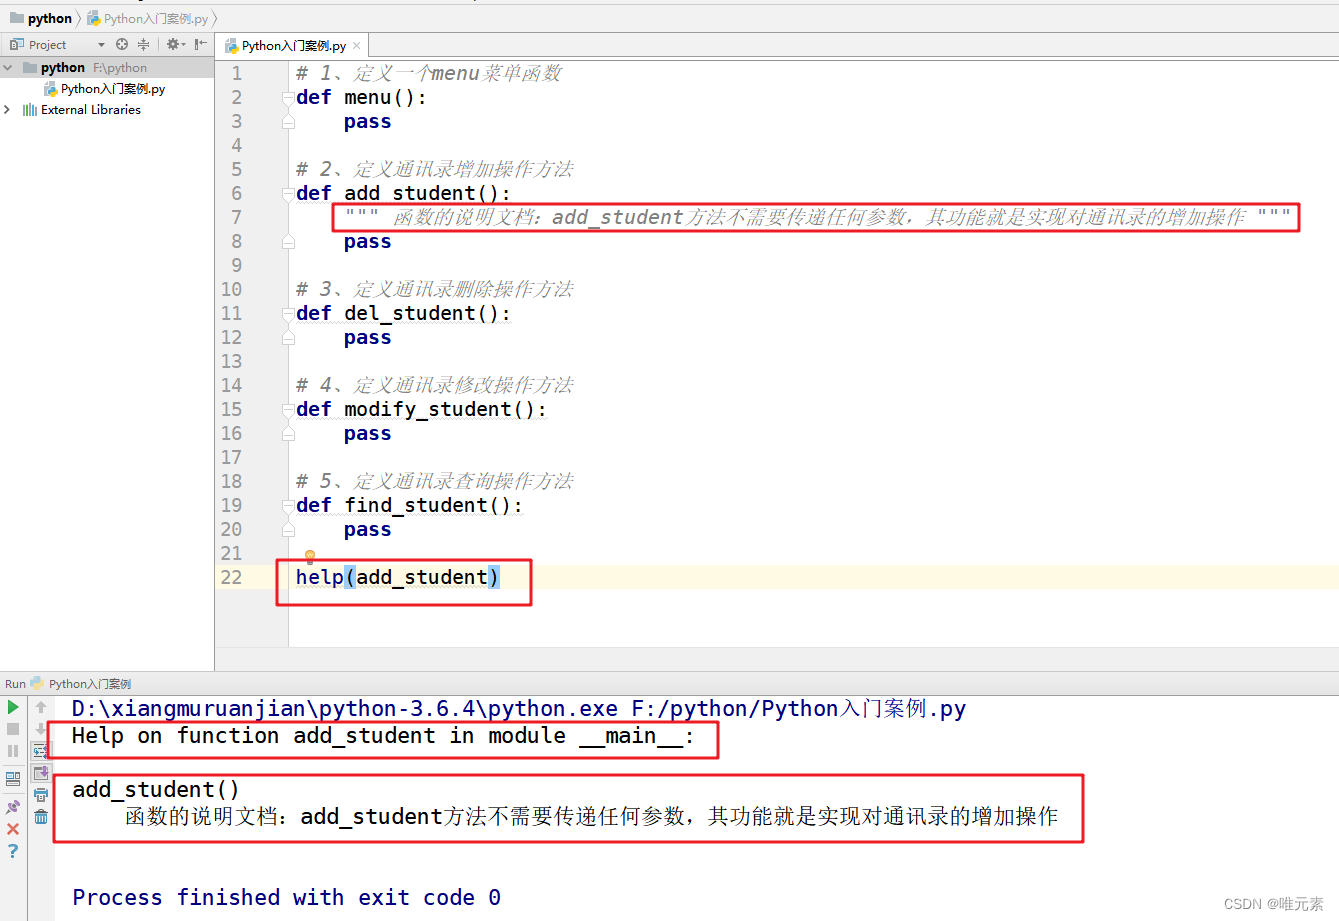Print console output with printer icon
The image size is (1339, 921).
tap(41, 795)
